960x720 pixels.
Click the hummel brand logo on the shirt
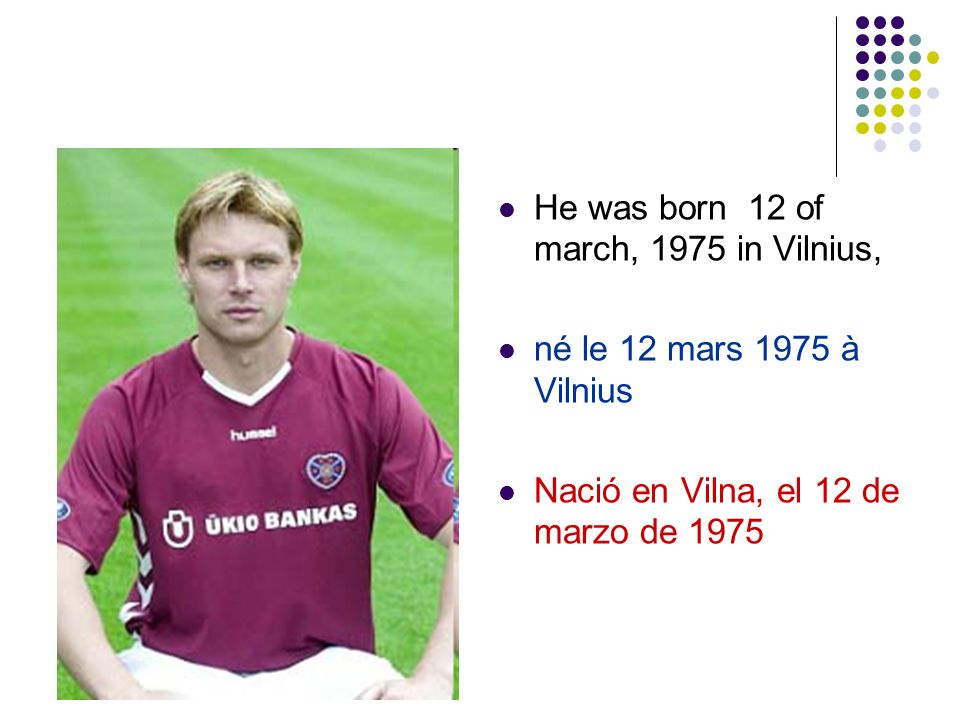pos(253,434)
